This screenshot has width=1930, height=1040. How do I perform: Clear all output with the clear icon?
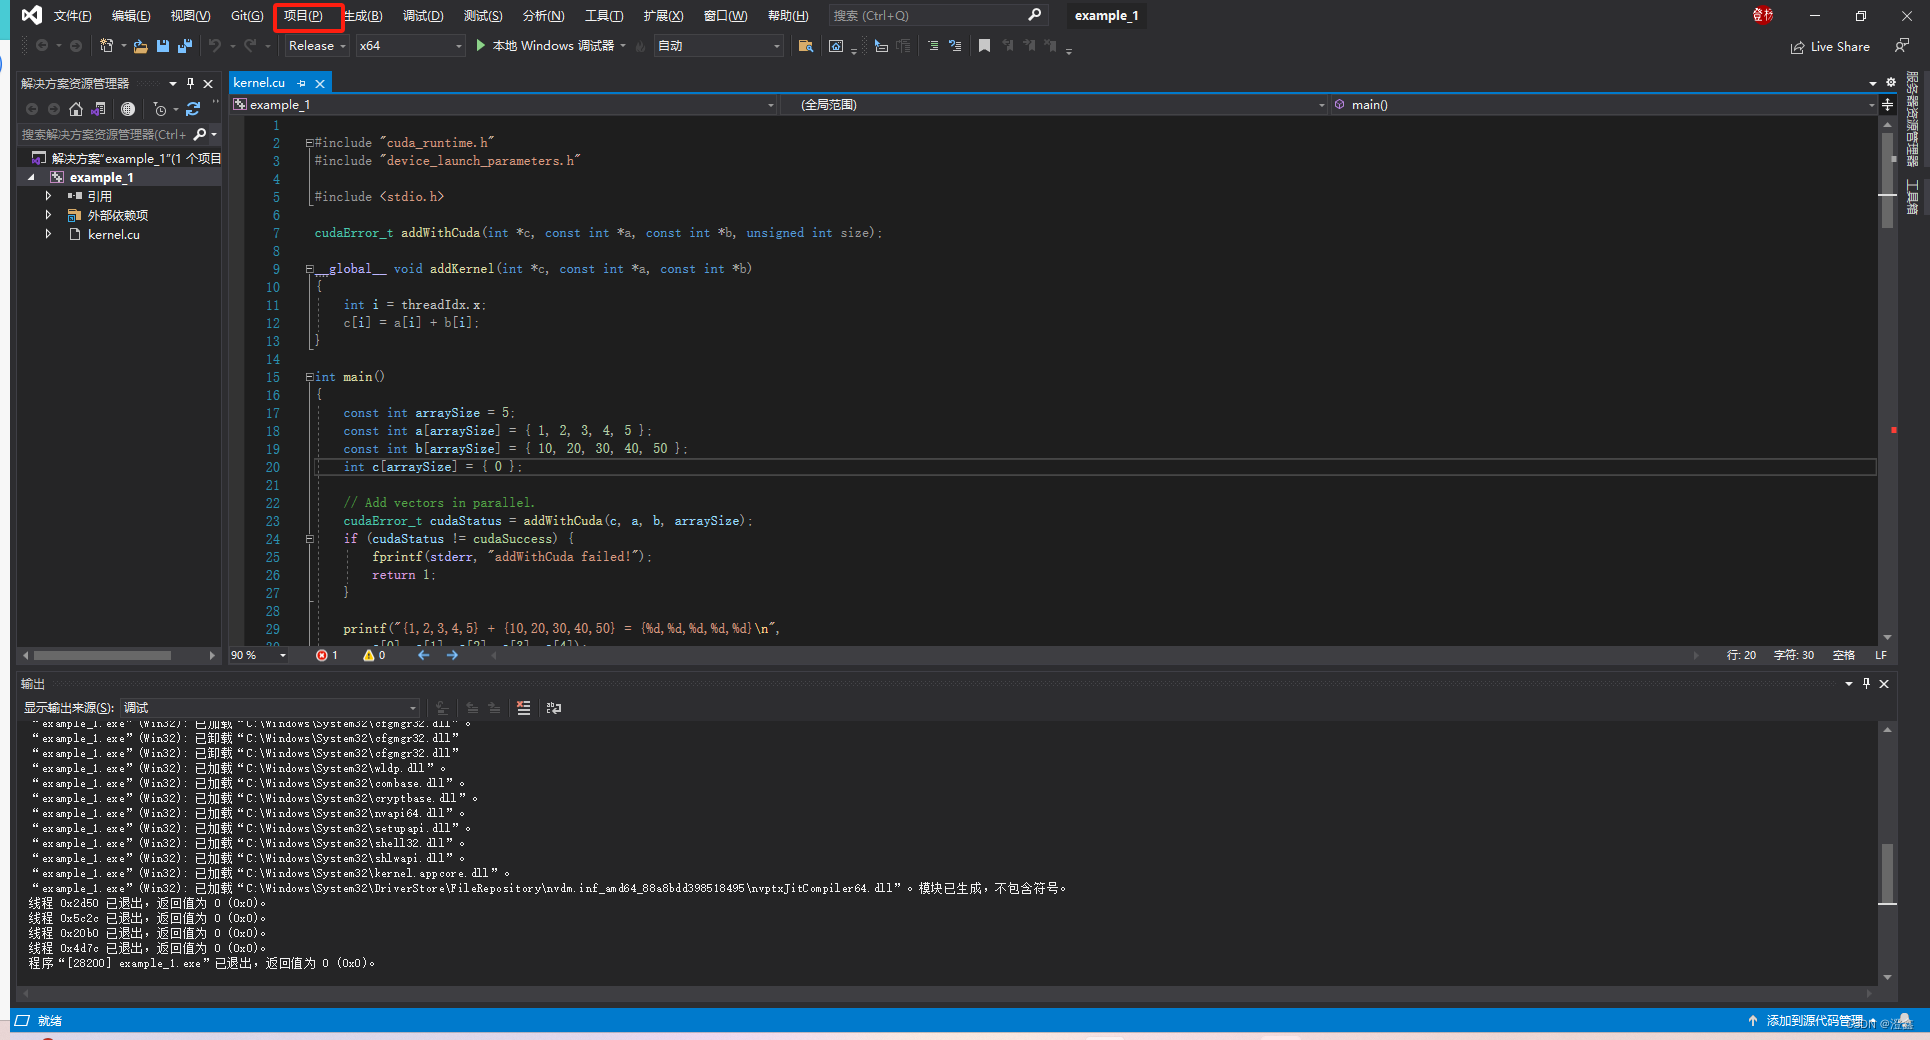coord(523,707)
